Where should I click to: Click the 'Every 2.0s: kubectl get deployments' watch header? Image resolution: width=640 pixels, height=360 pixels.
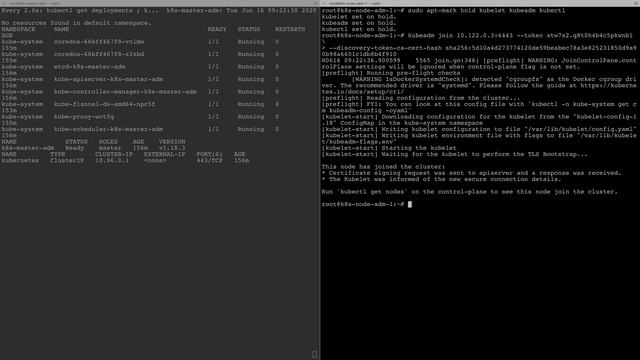pyautogui.click(x=80, y=11)
